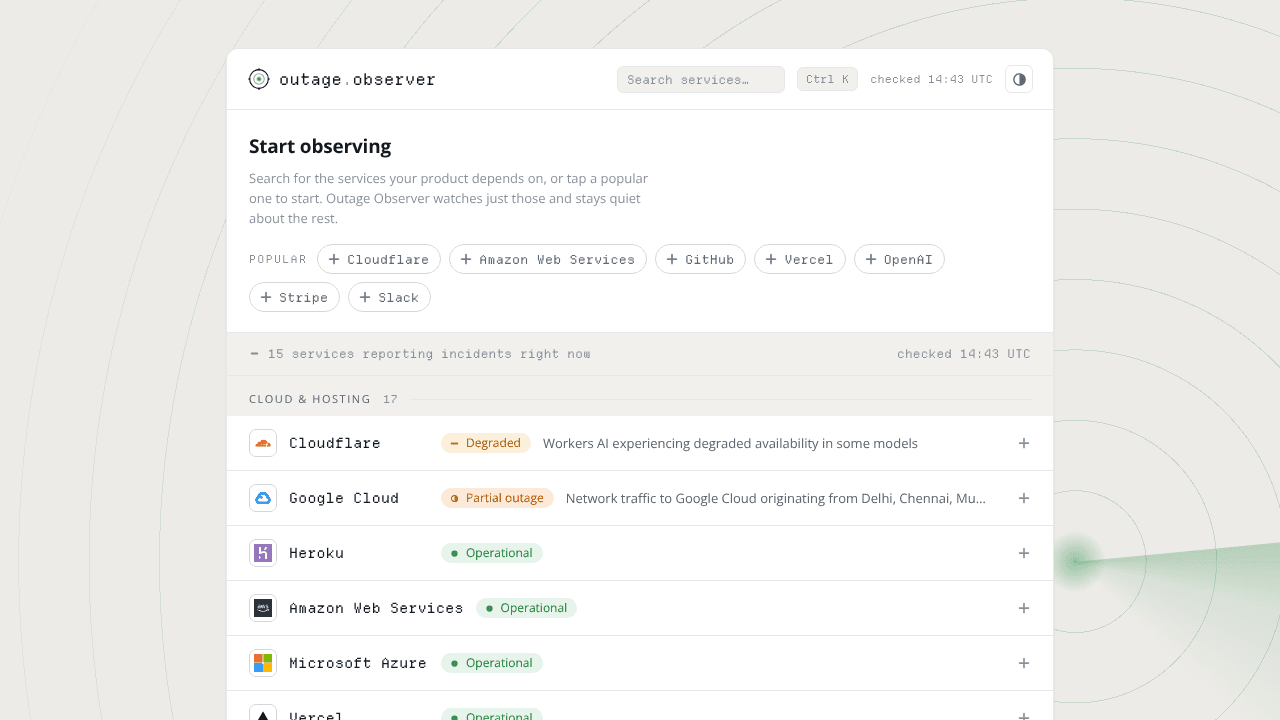Focus the Search services input field

[701, 79]
